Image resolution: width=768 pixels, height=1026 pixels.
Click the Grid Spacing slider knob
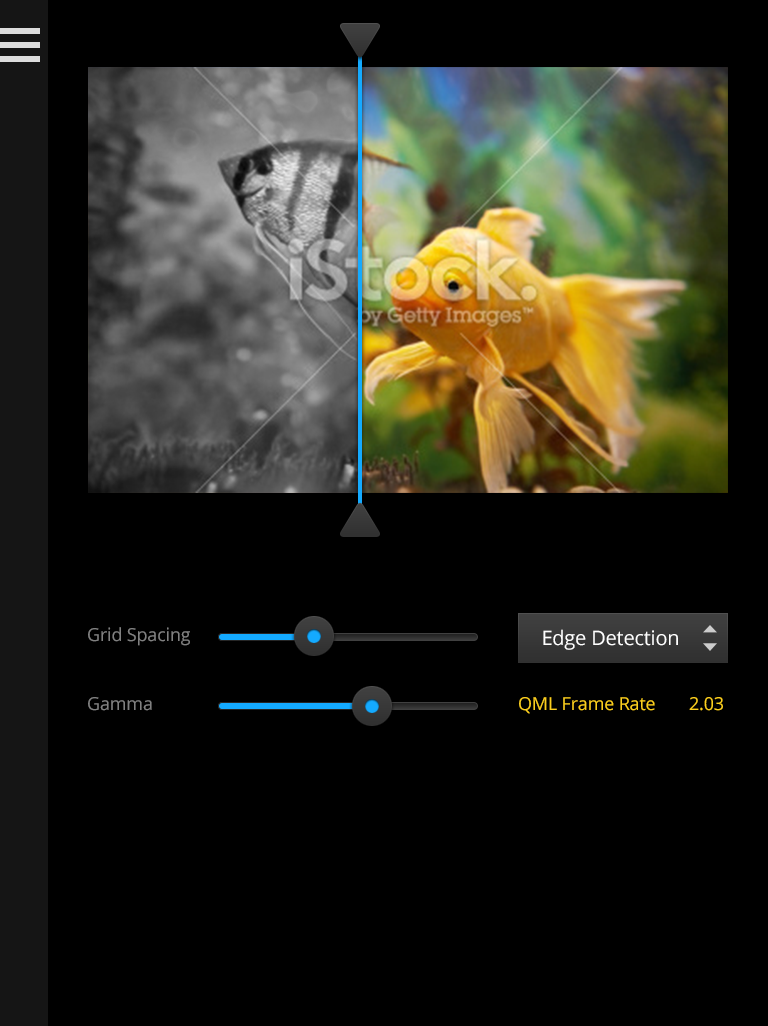click(314, 636)
